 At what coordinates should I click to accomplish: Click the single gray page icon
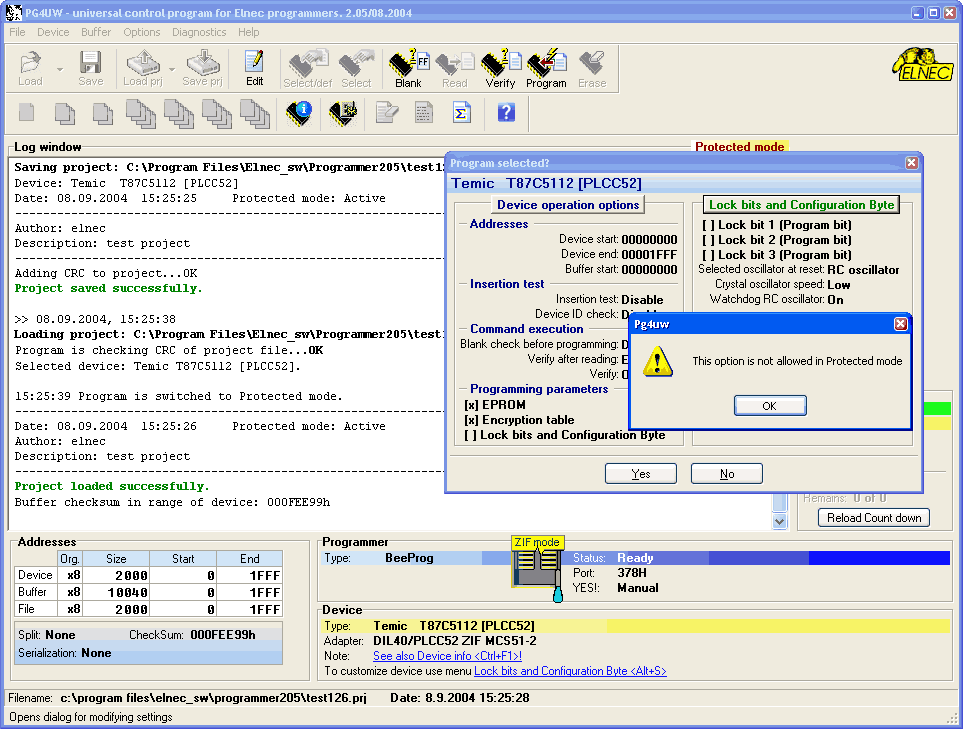tap(26, 113)
